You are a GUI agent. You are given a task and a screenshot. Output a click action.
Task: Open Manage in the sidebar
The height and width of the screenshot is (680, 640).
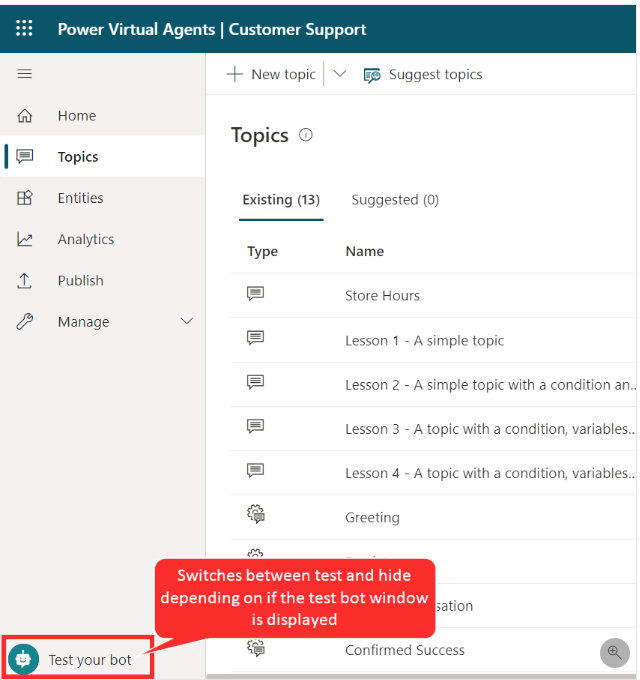coord(102,322)
